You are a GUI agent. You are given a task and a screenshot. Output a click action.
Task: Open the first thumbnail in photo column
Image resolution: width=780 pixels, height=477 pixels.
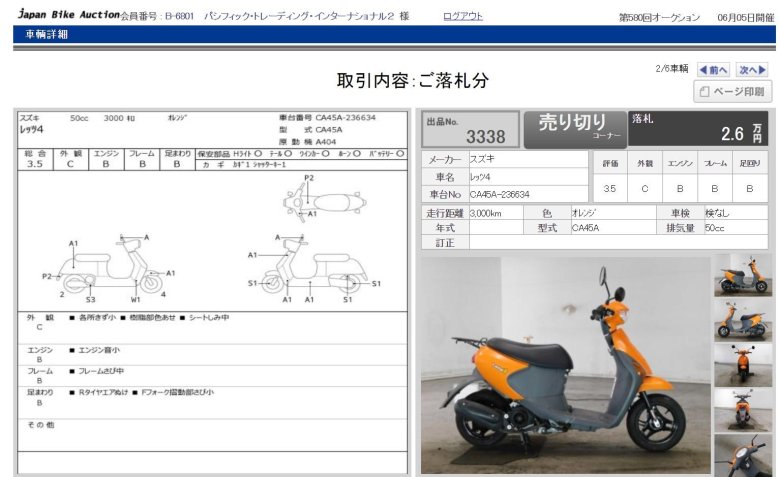742,275
